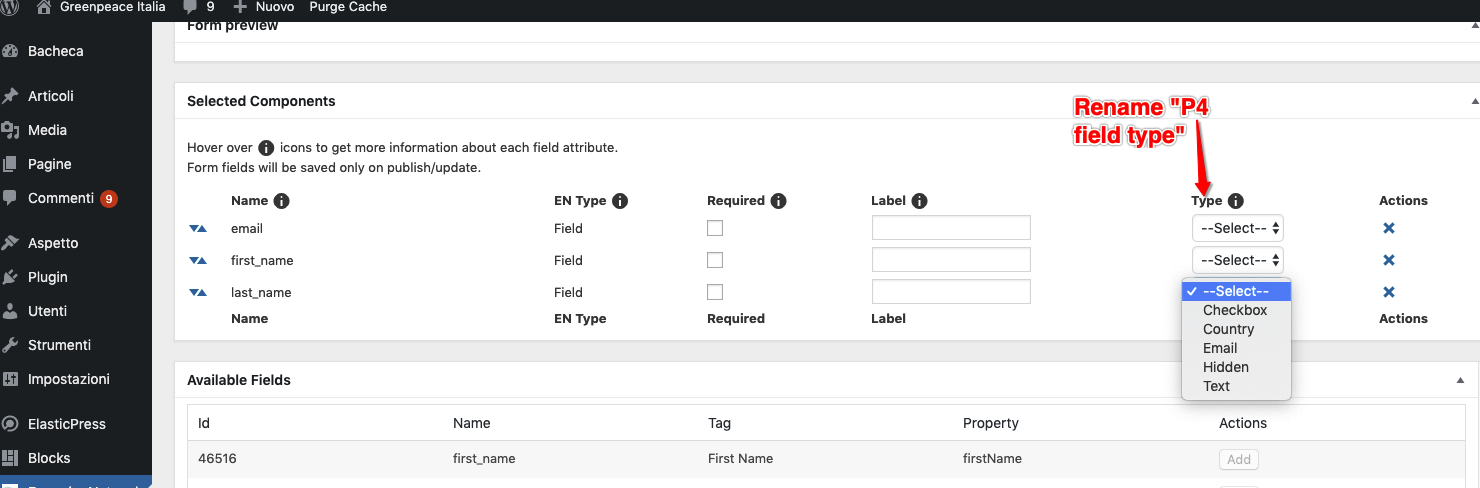This screenshot has height=488, width=1480.
Task: Collapse the Selected Components panel
Action: 1474,101
